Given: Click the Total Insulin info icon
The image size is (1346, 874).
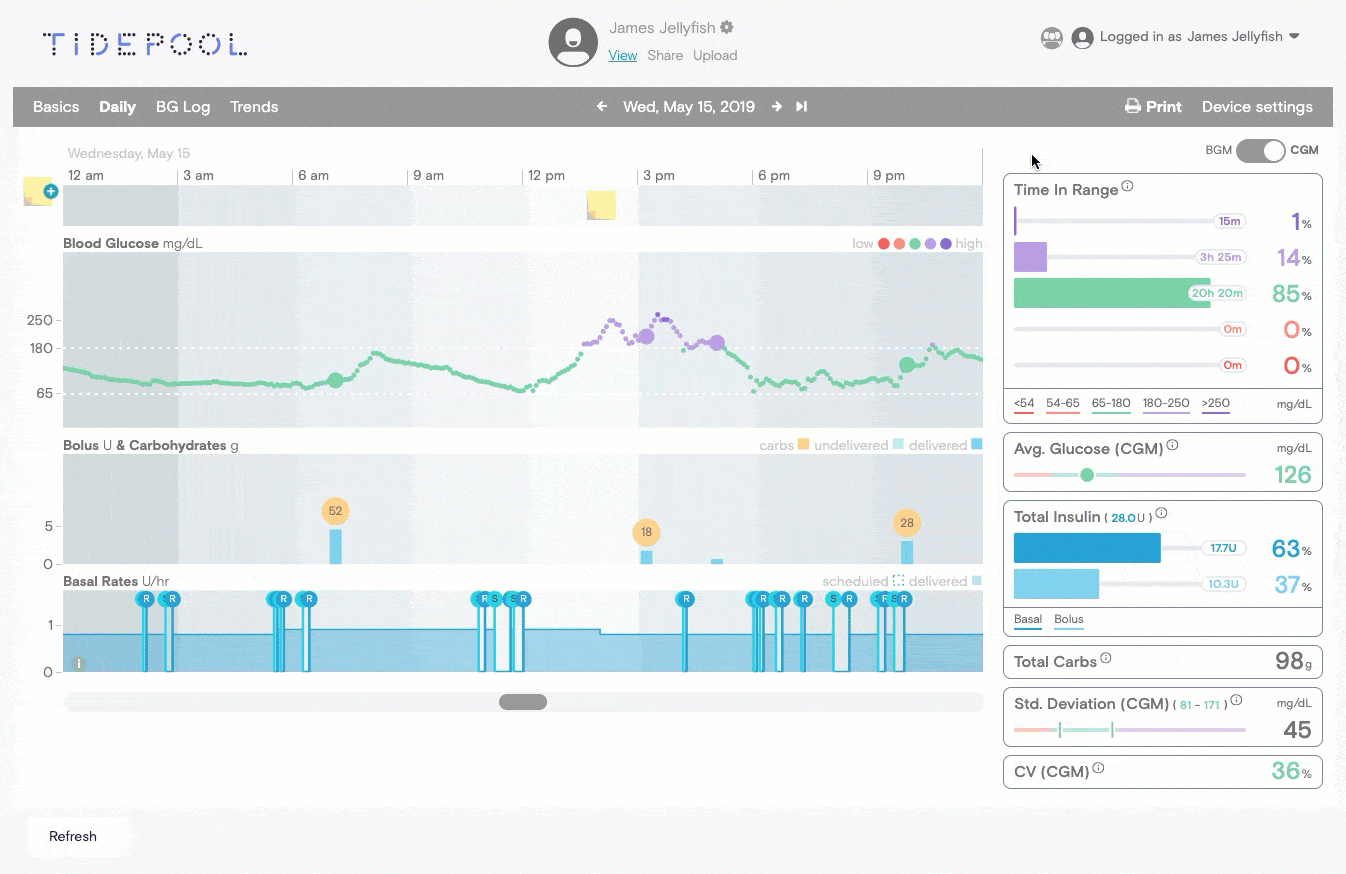Looking at the screenshot, I should (x=1162, y=511).
